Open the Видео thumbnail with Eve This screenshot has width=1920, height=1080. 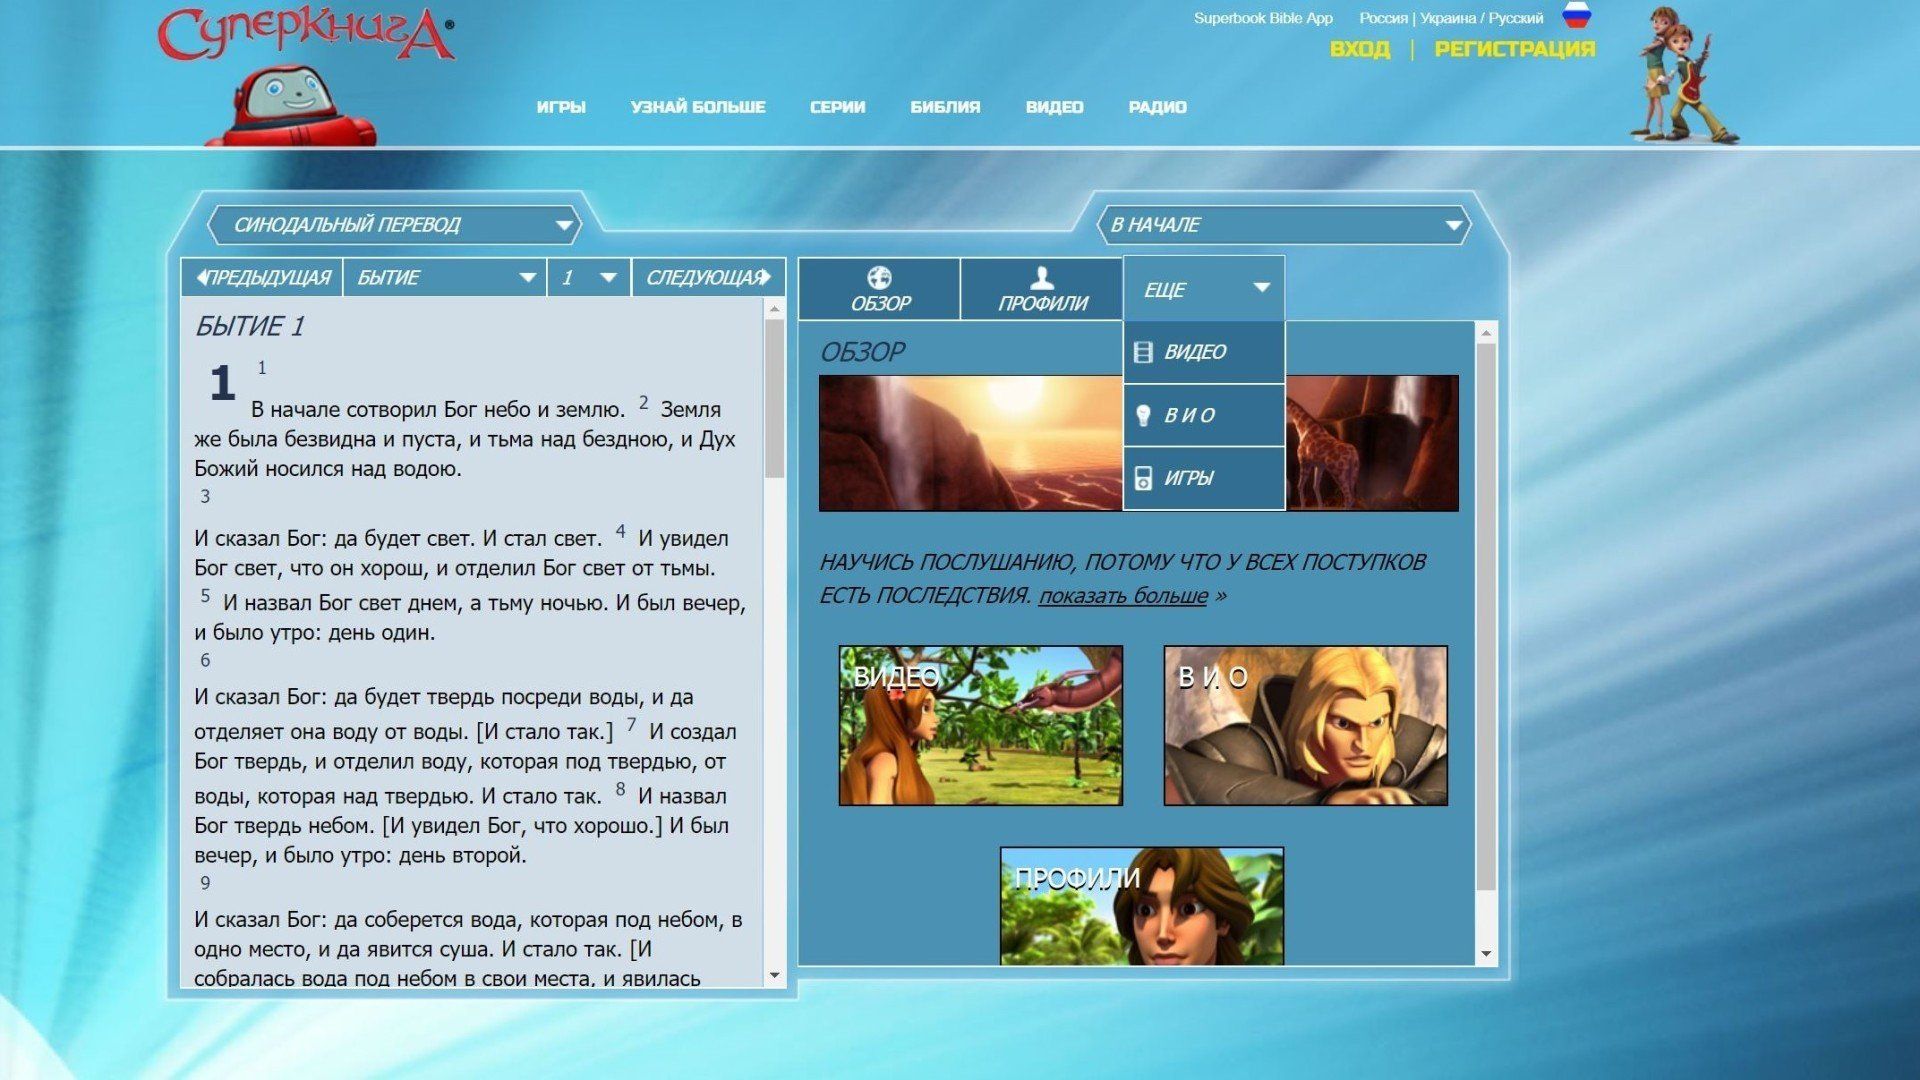(980, 725)
